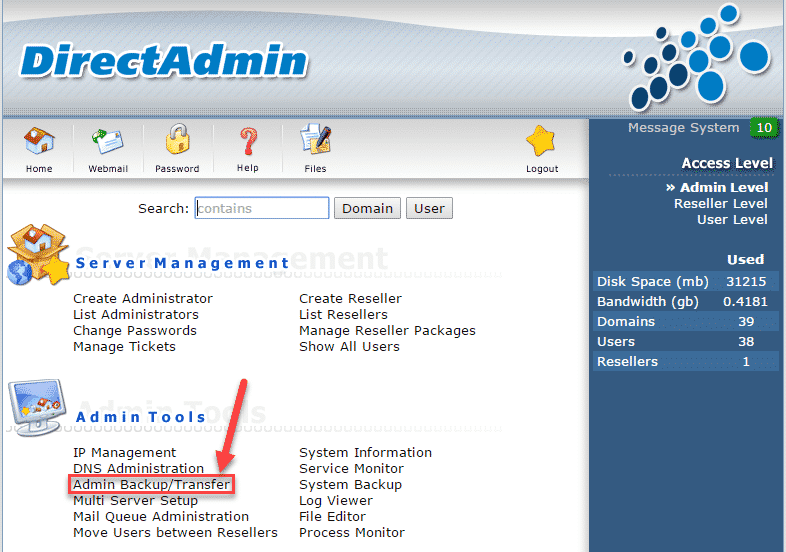Image resolution: width=786 pixels, height=552 pixels.
Task: Open File Editor
Action: coord(332,517)
